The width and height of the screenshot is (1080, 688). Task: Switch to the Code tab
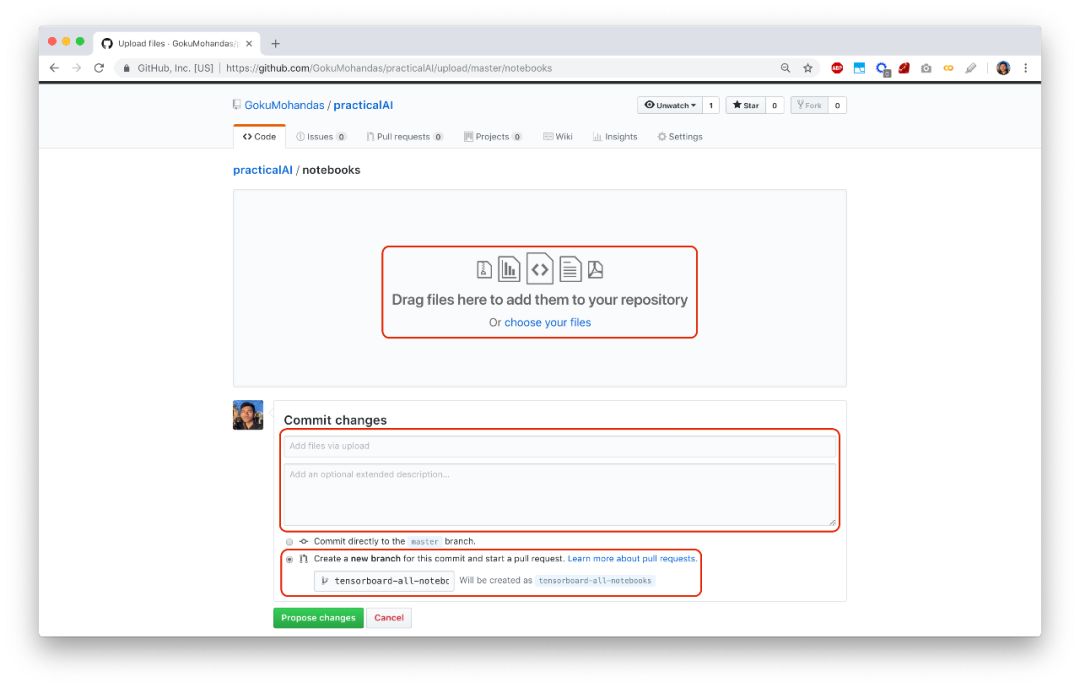pyautogui.click(x=259, y=136)
